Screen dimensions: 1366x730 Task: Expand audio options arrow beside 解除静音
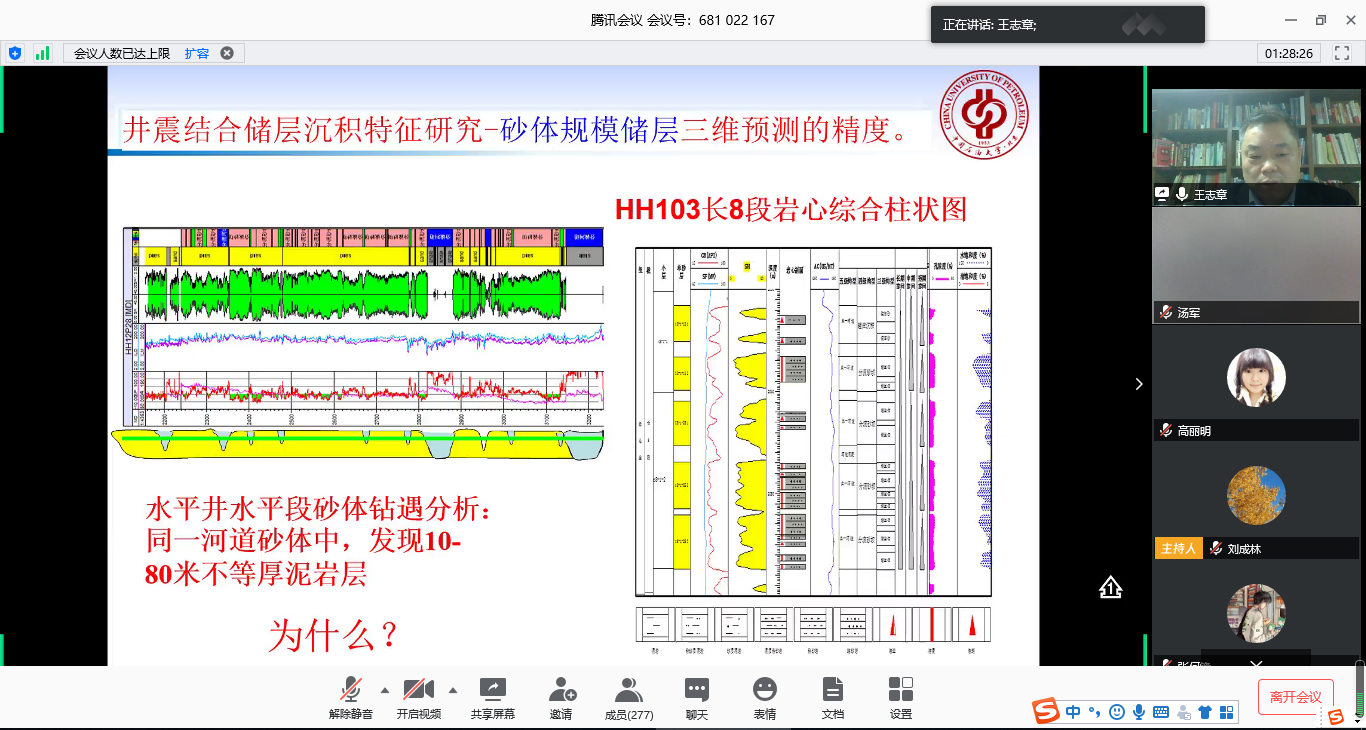pyautogui.click(x=385, y=690)
